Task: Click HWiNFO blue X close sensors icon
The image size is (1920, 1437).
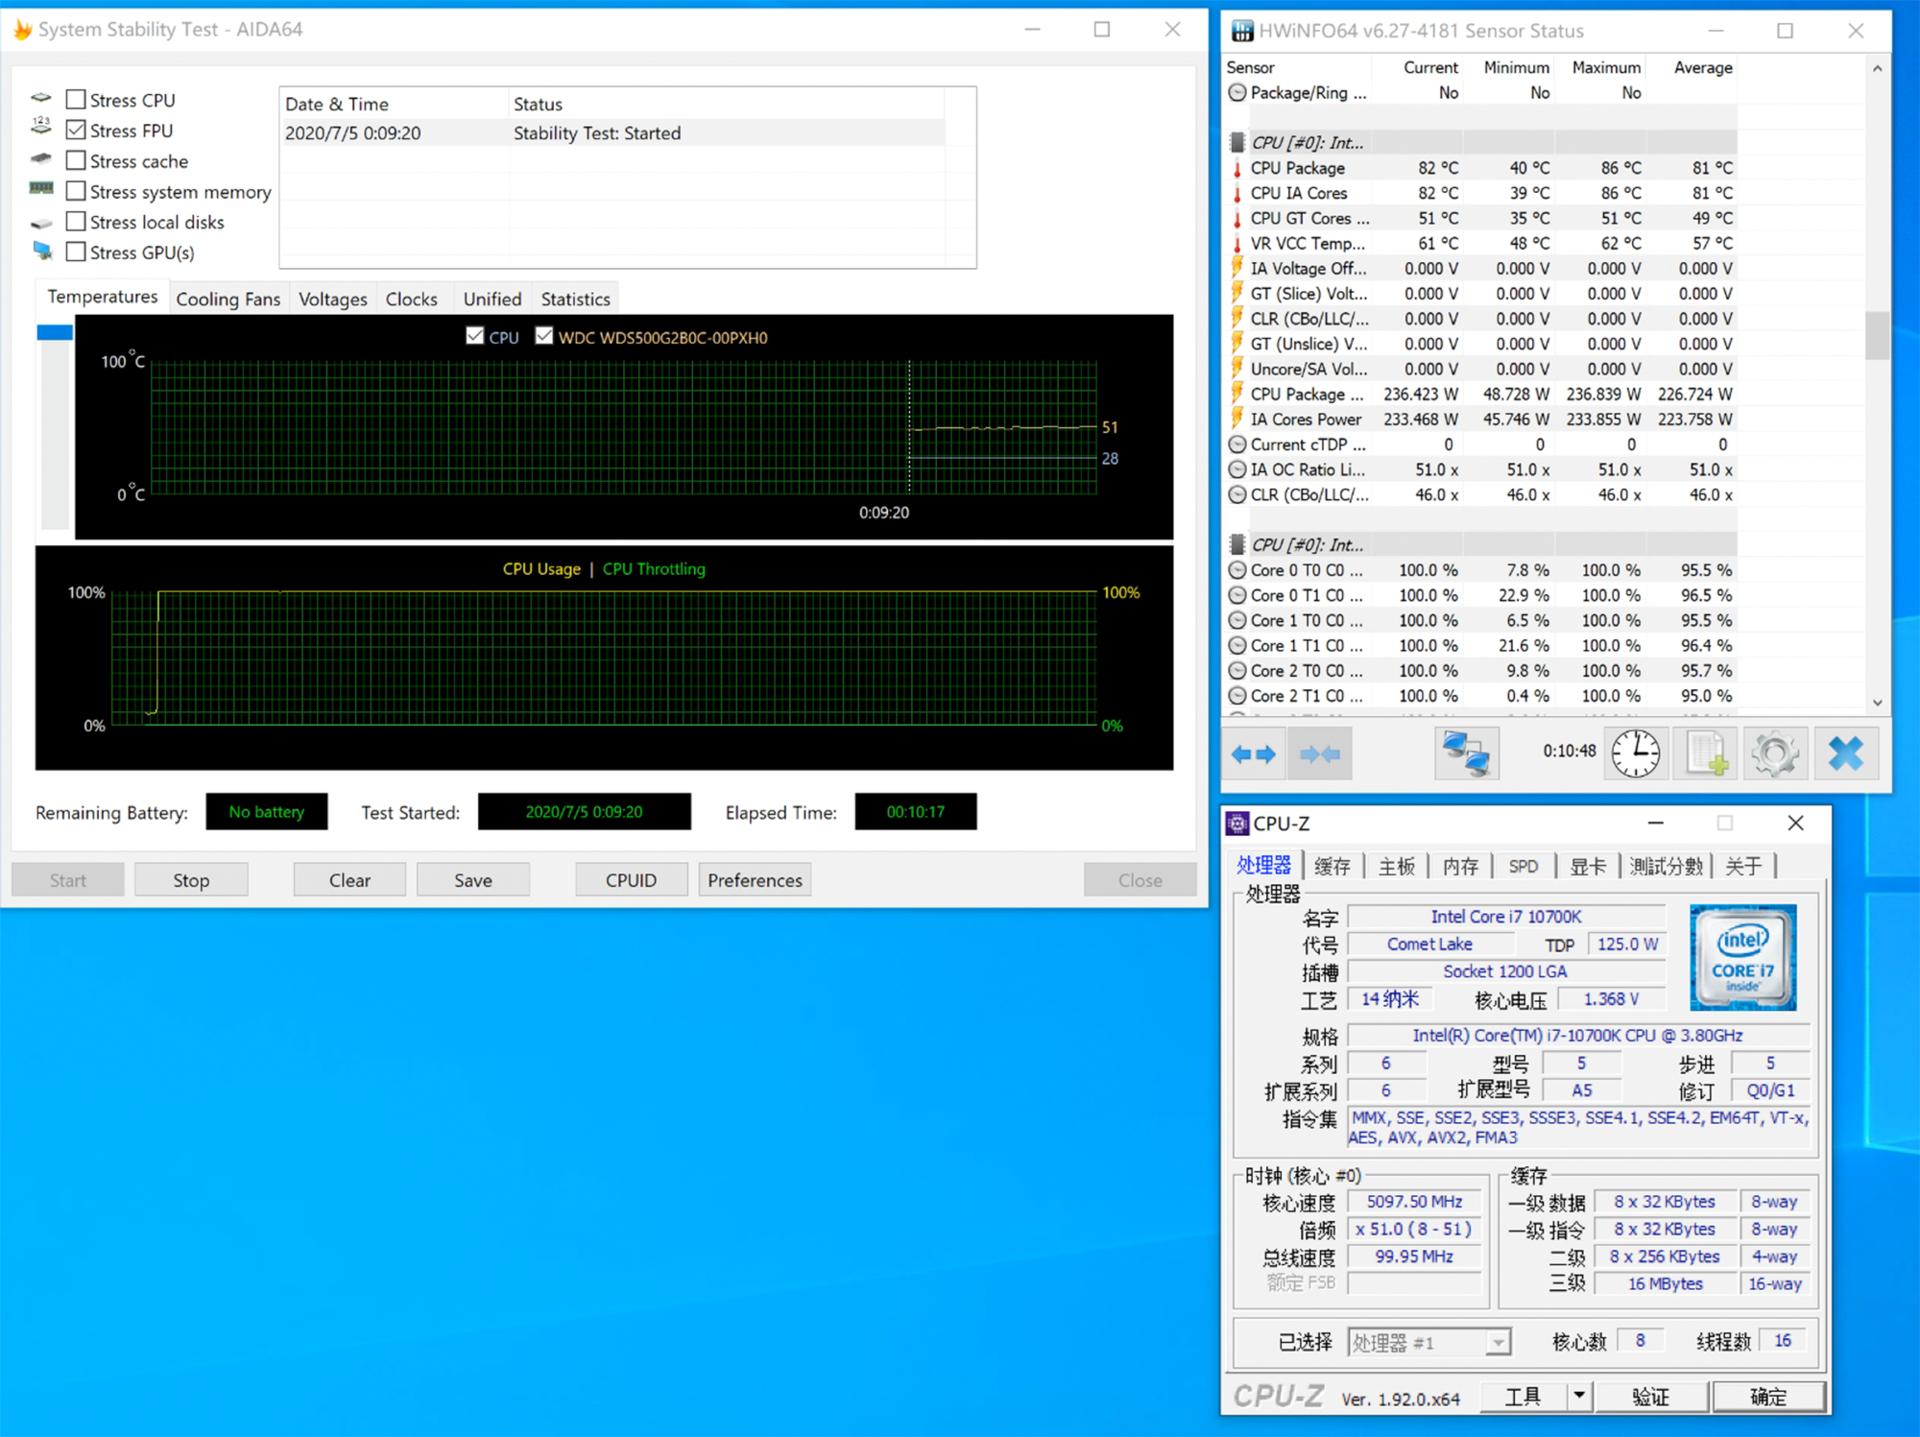Action: tap(1845, 754)
